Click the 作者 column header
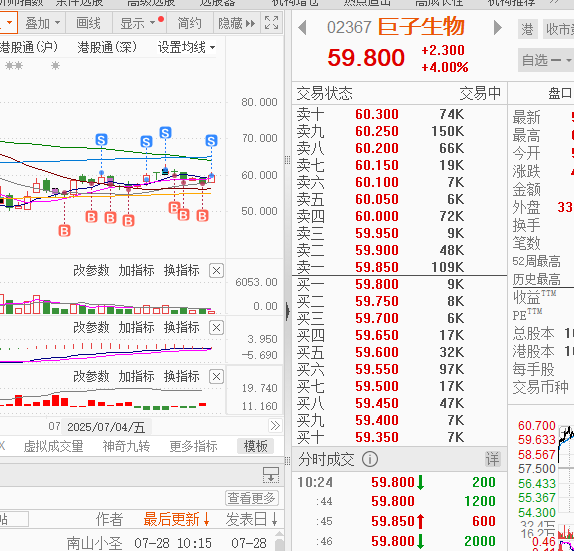The height and width of the screenshot is (551, 574). tap(109, 519)
